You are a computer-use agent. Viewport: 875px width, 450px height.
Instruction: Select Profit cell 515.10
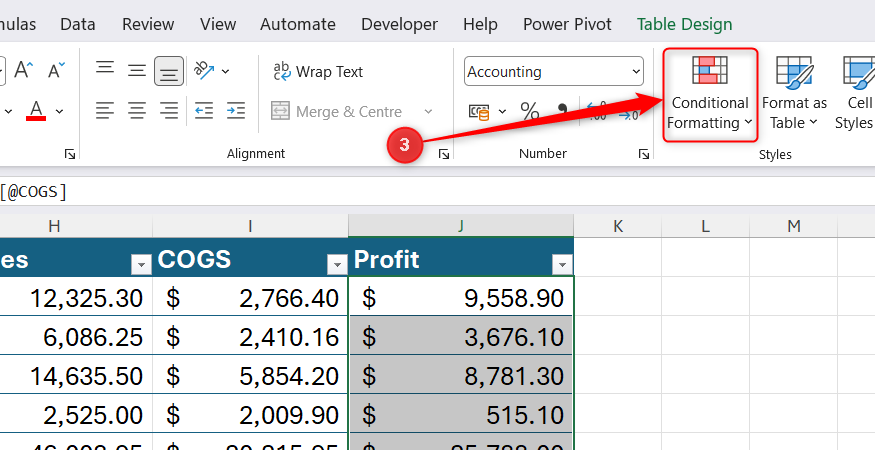(461, 414)
